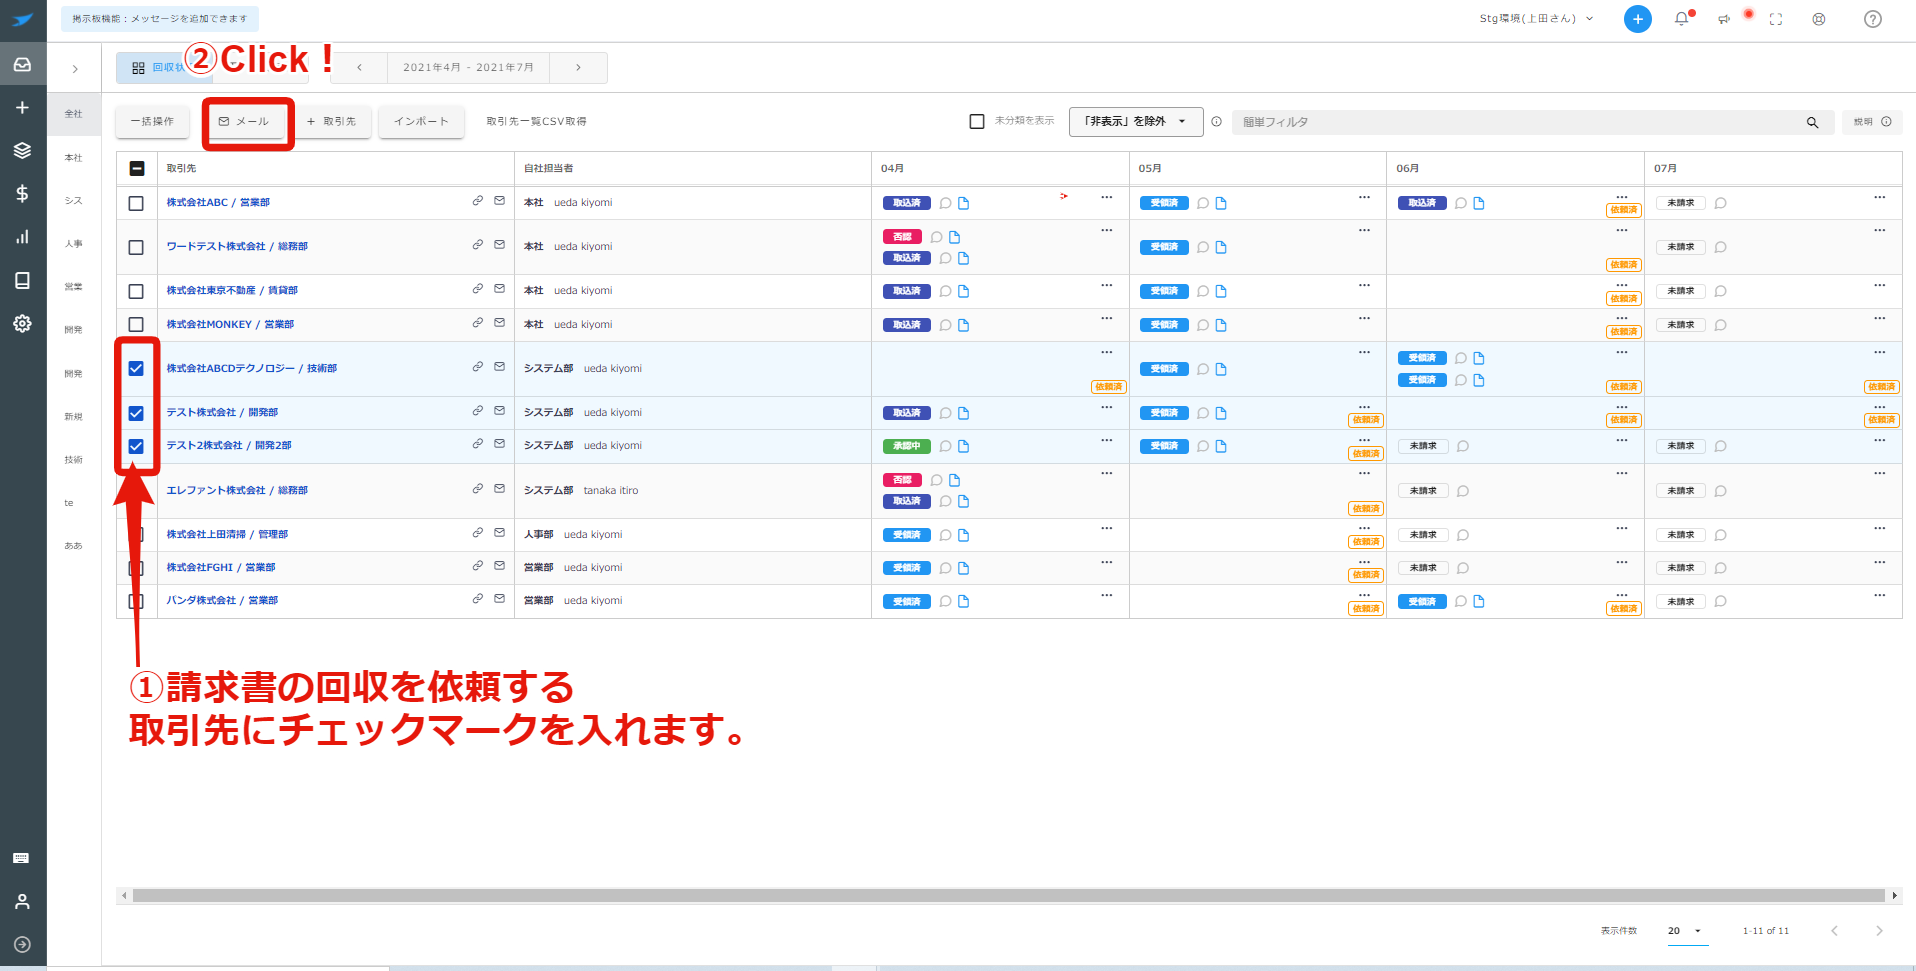Image resolution: width=1916 pixels, height=971 pixels.
Task: Toggle the select-all header checkbox
Action: 137,169
